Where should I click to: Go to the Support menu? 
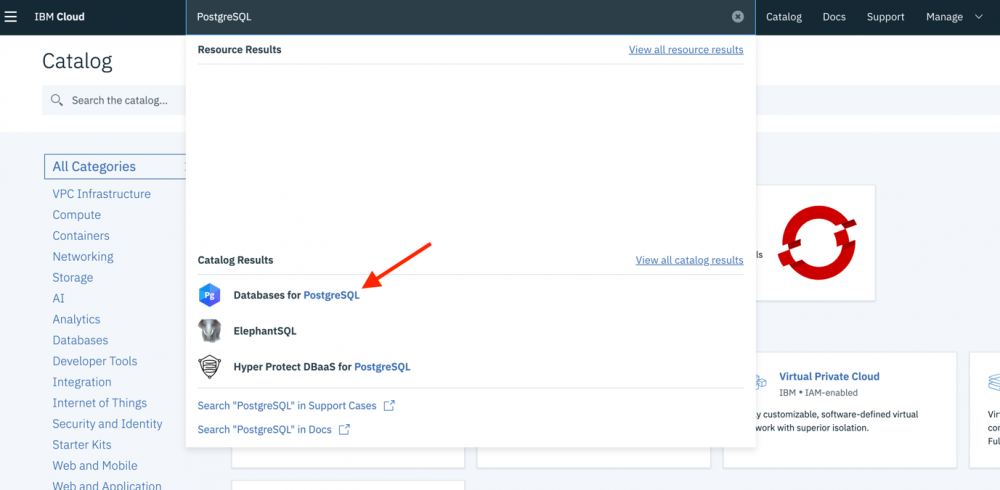coord(885,17)
